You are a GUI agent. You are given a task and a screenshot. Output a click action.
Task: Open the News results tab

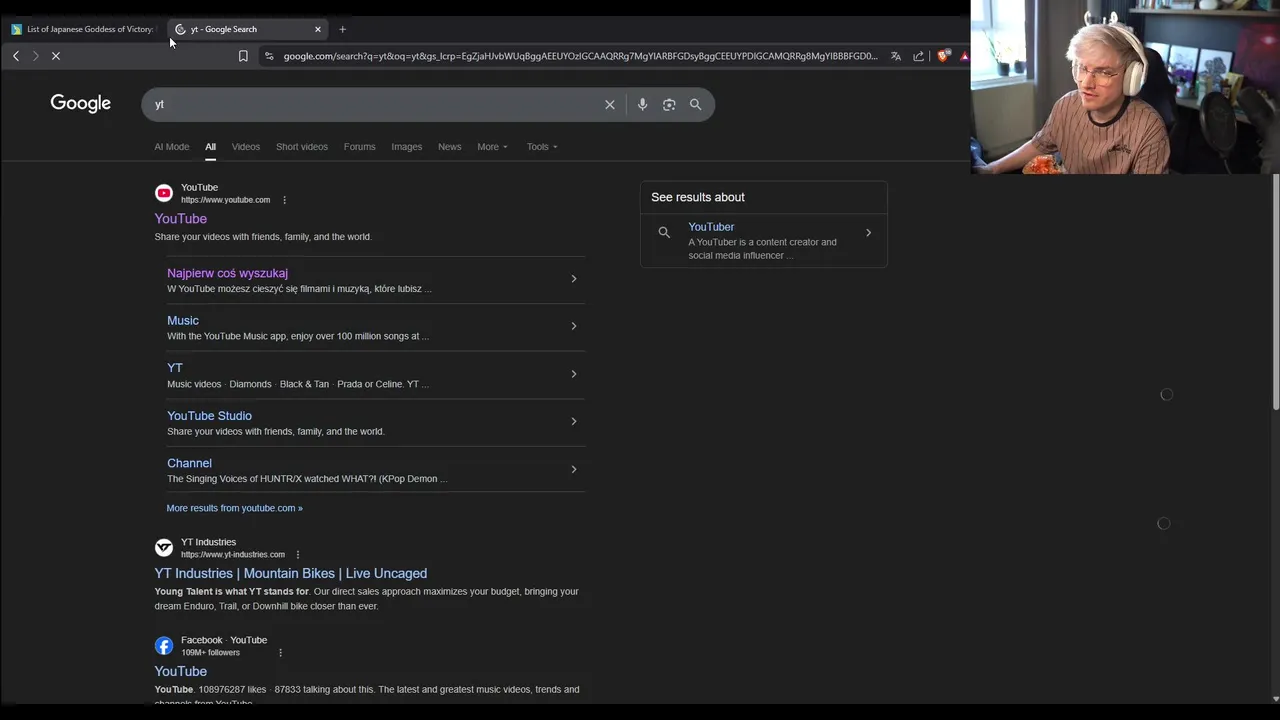coord(450,147)
